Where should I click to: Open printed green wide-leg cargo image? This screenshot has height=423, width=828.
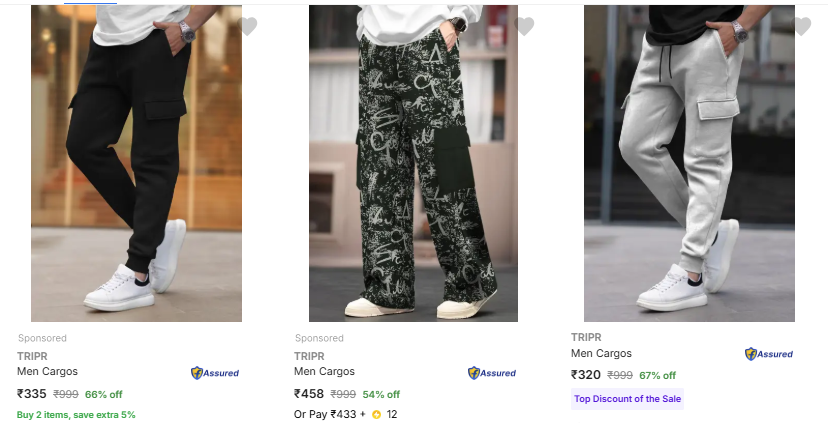[413, 163]
